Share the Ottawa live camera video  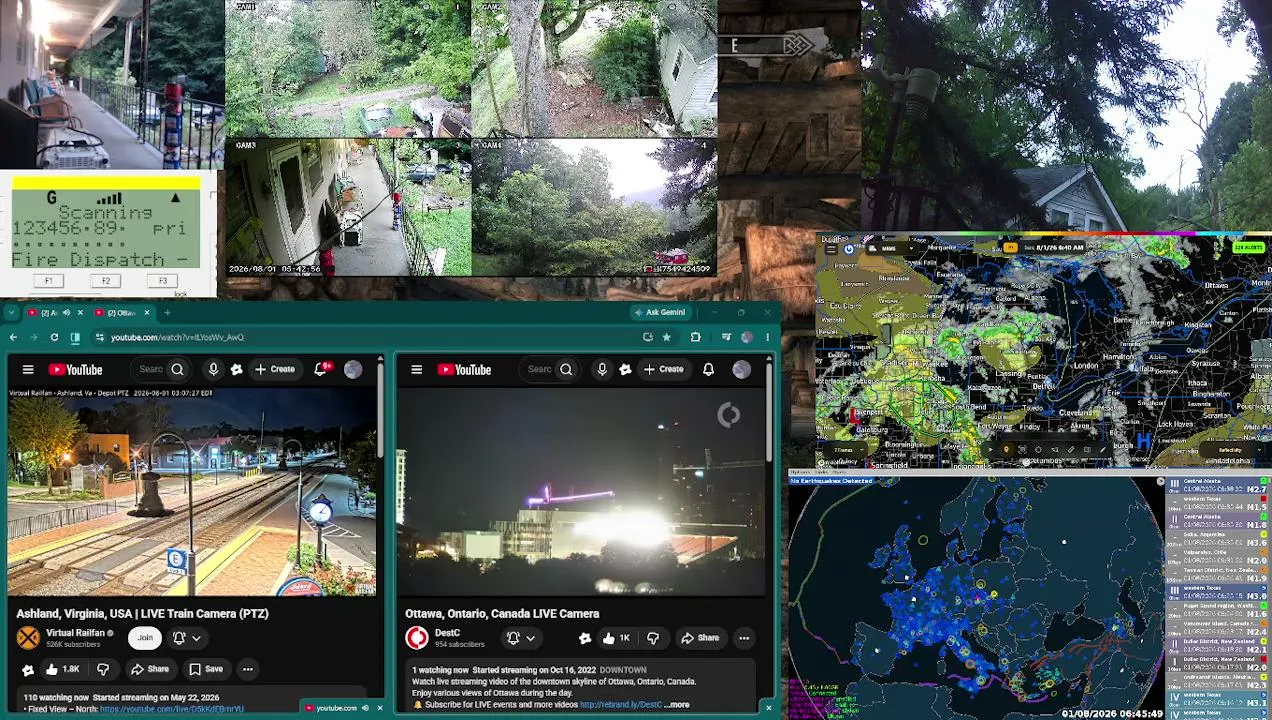700,638
